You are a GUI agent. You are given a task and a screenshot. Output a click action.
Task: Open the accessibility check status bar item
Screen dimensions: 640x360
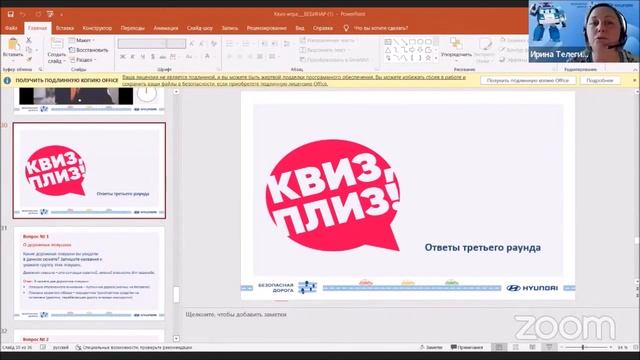pyautogui.click(x=134, y=347)
